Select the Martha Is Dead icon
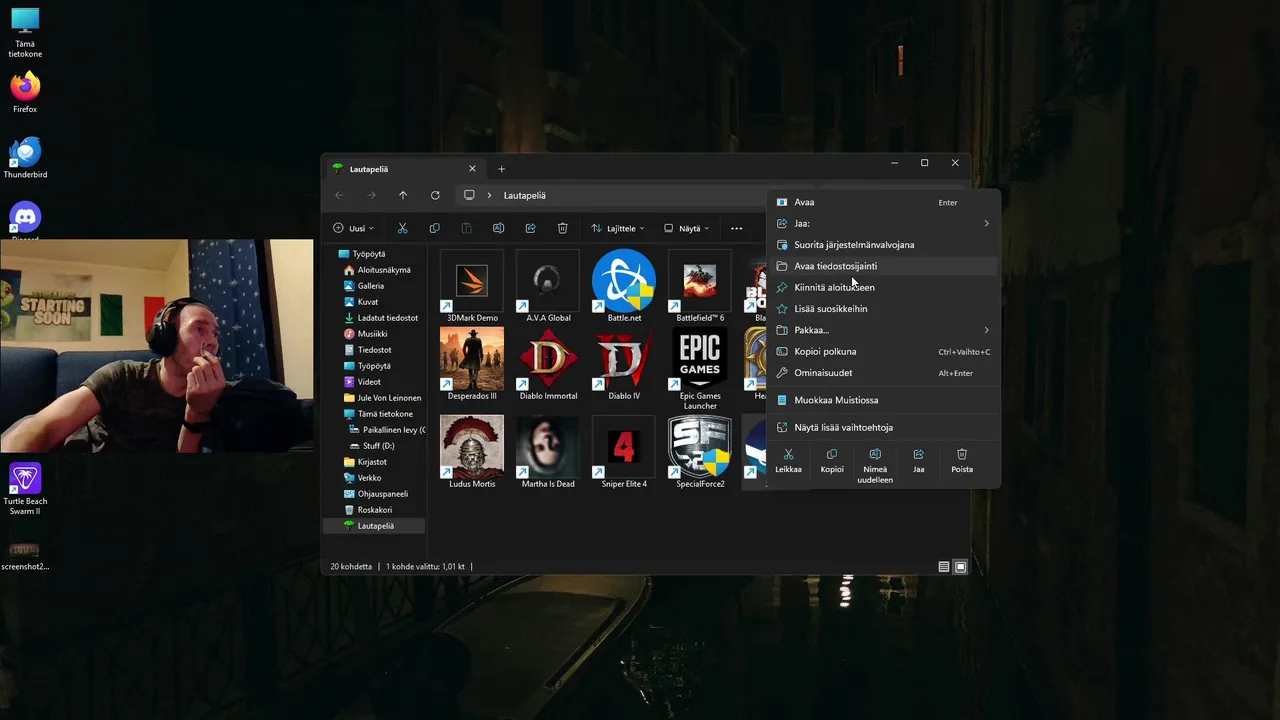The image size is (1280, 720). pyautogui.click(x=548, y=447)
